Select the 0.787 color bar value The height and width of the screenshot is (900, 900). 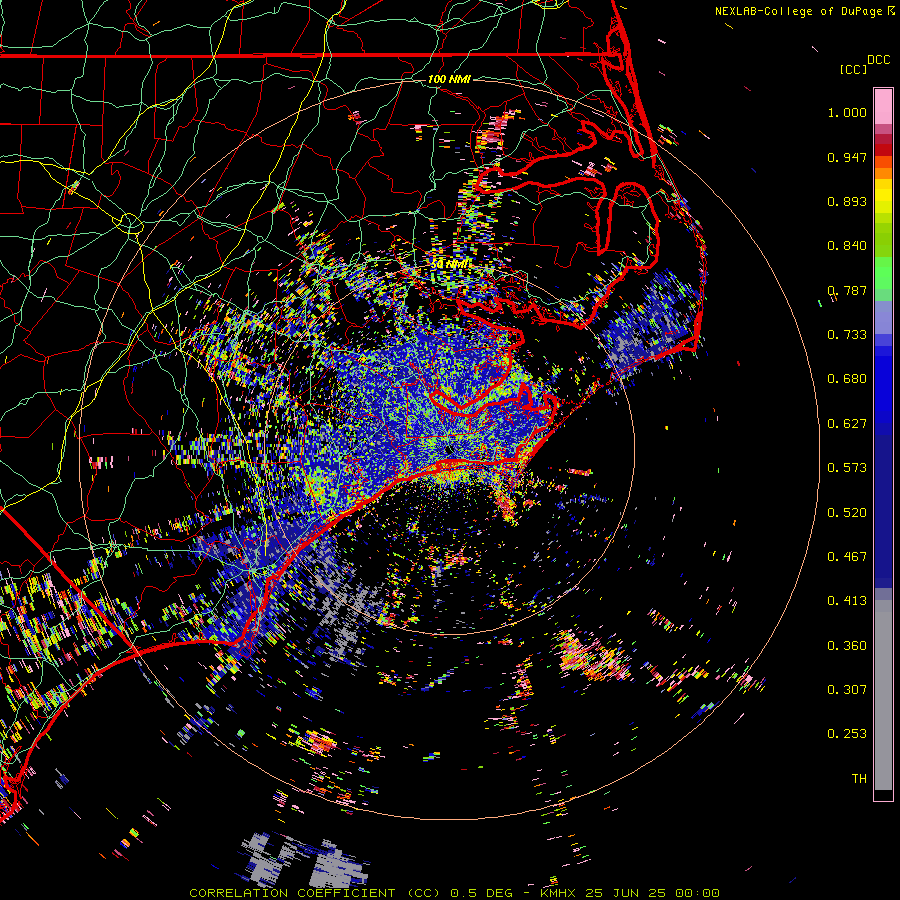pos(847,290)
